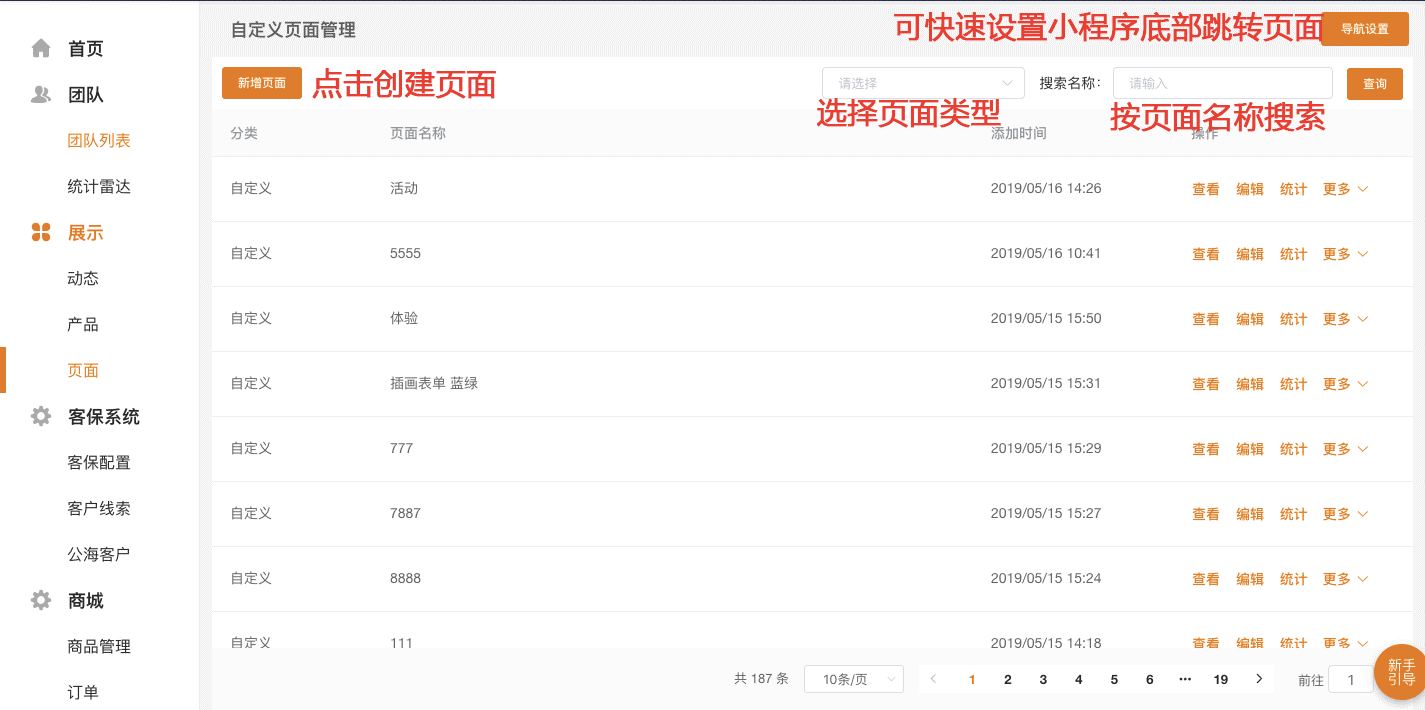Open 团队列表 in the sidebar
The width and height of the screenshot is (1425, 710).
99,141
